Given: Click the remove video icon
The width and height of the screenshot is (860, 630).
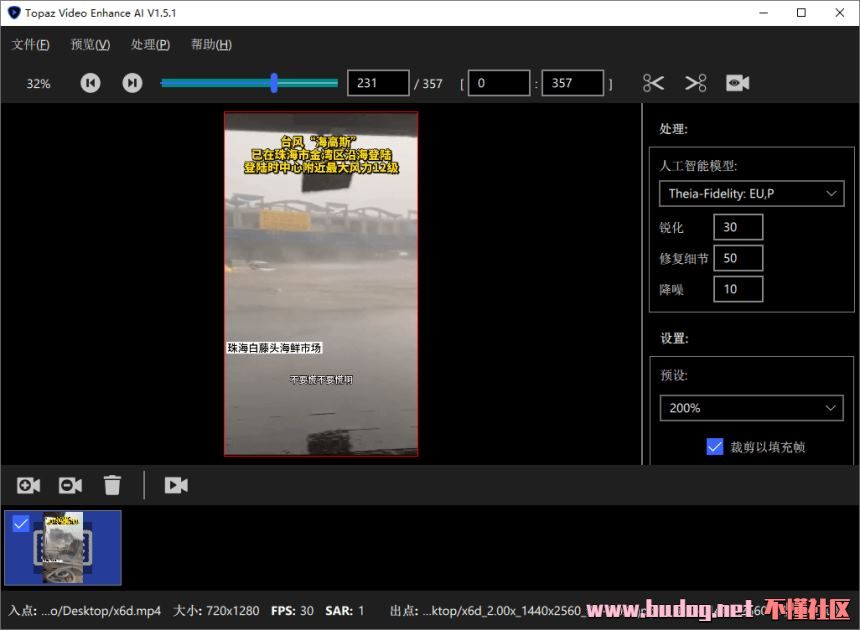Looking at the screenshot, I should coord(70,485).
